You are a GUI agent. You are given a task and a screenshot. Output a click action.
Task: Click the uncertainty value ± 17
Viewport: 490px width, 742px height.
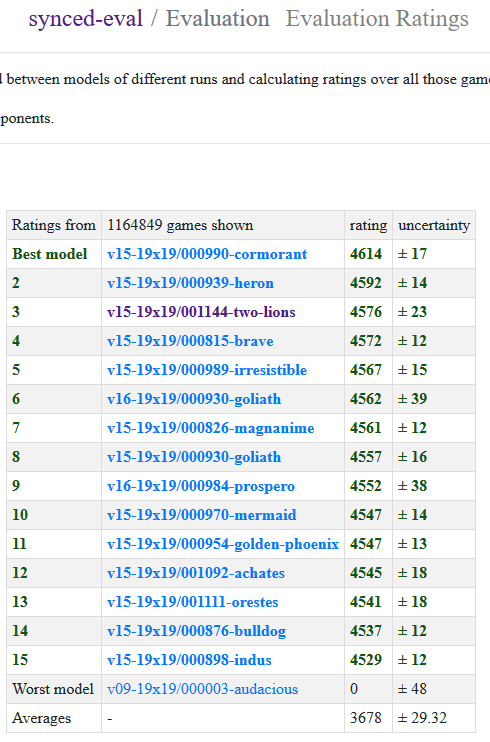click(412, 254)
